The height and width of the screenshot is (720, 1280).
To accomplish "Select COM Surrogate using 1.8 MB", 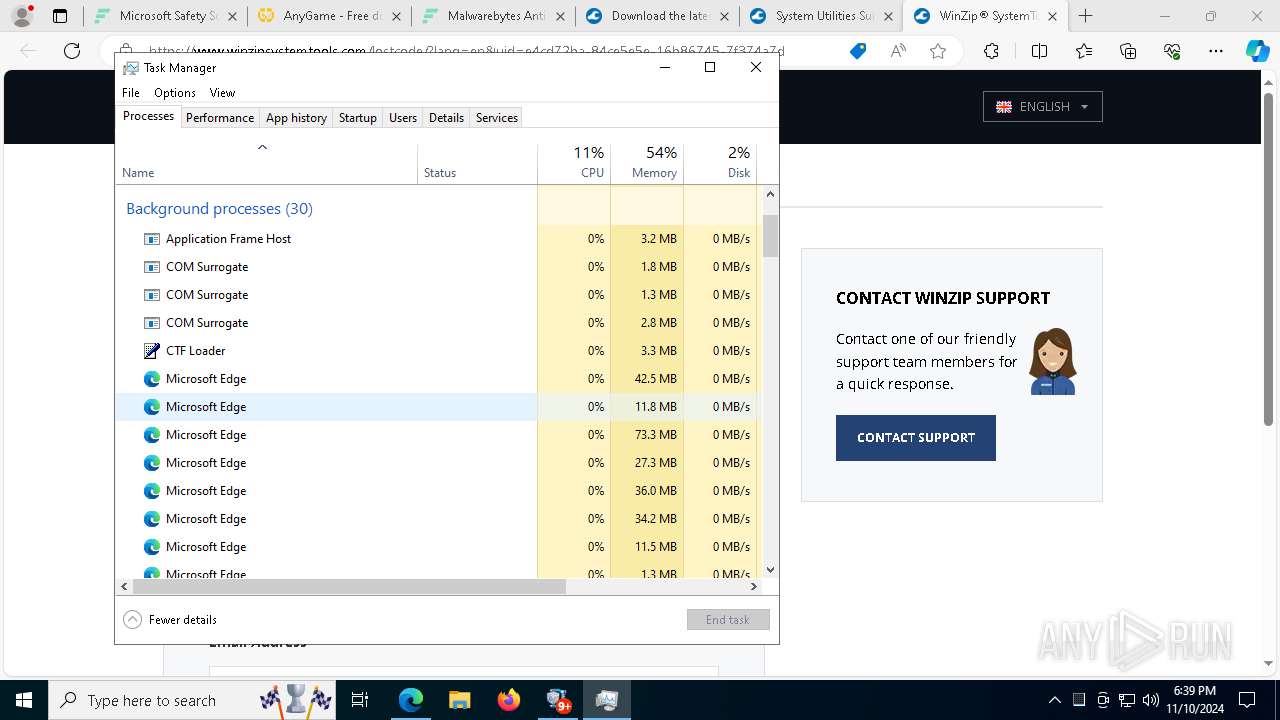I will [x=437, y=267].
